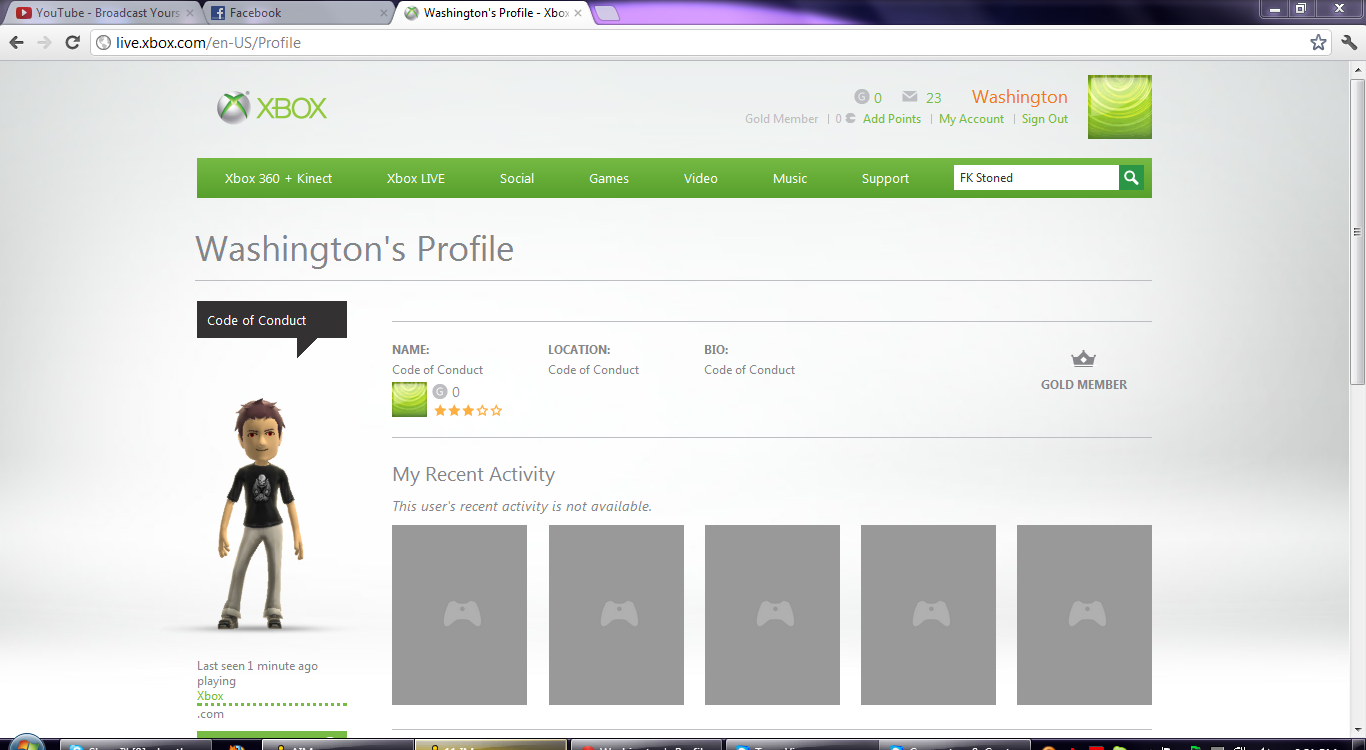
Task: Click the Code of Conduct speech bubble
Action: [x=272, y=320]
